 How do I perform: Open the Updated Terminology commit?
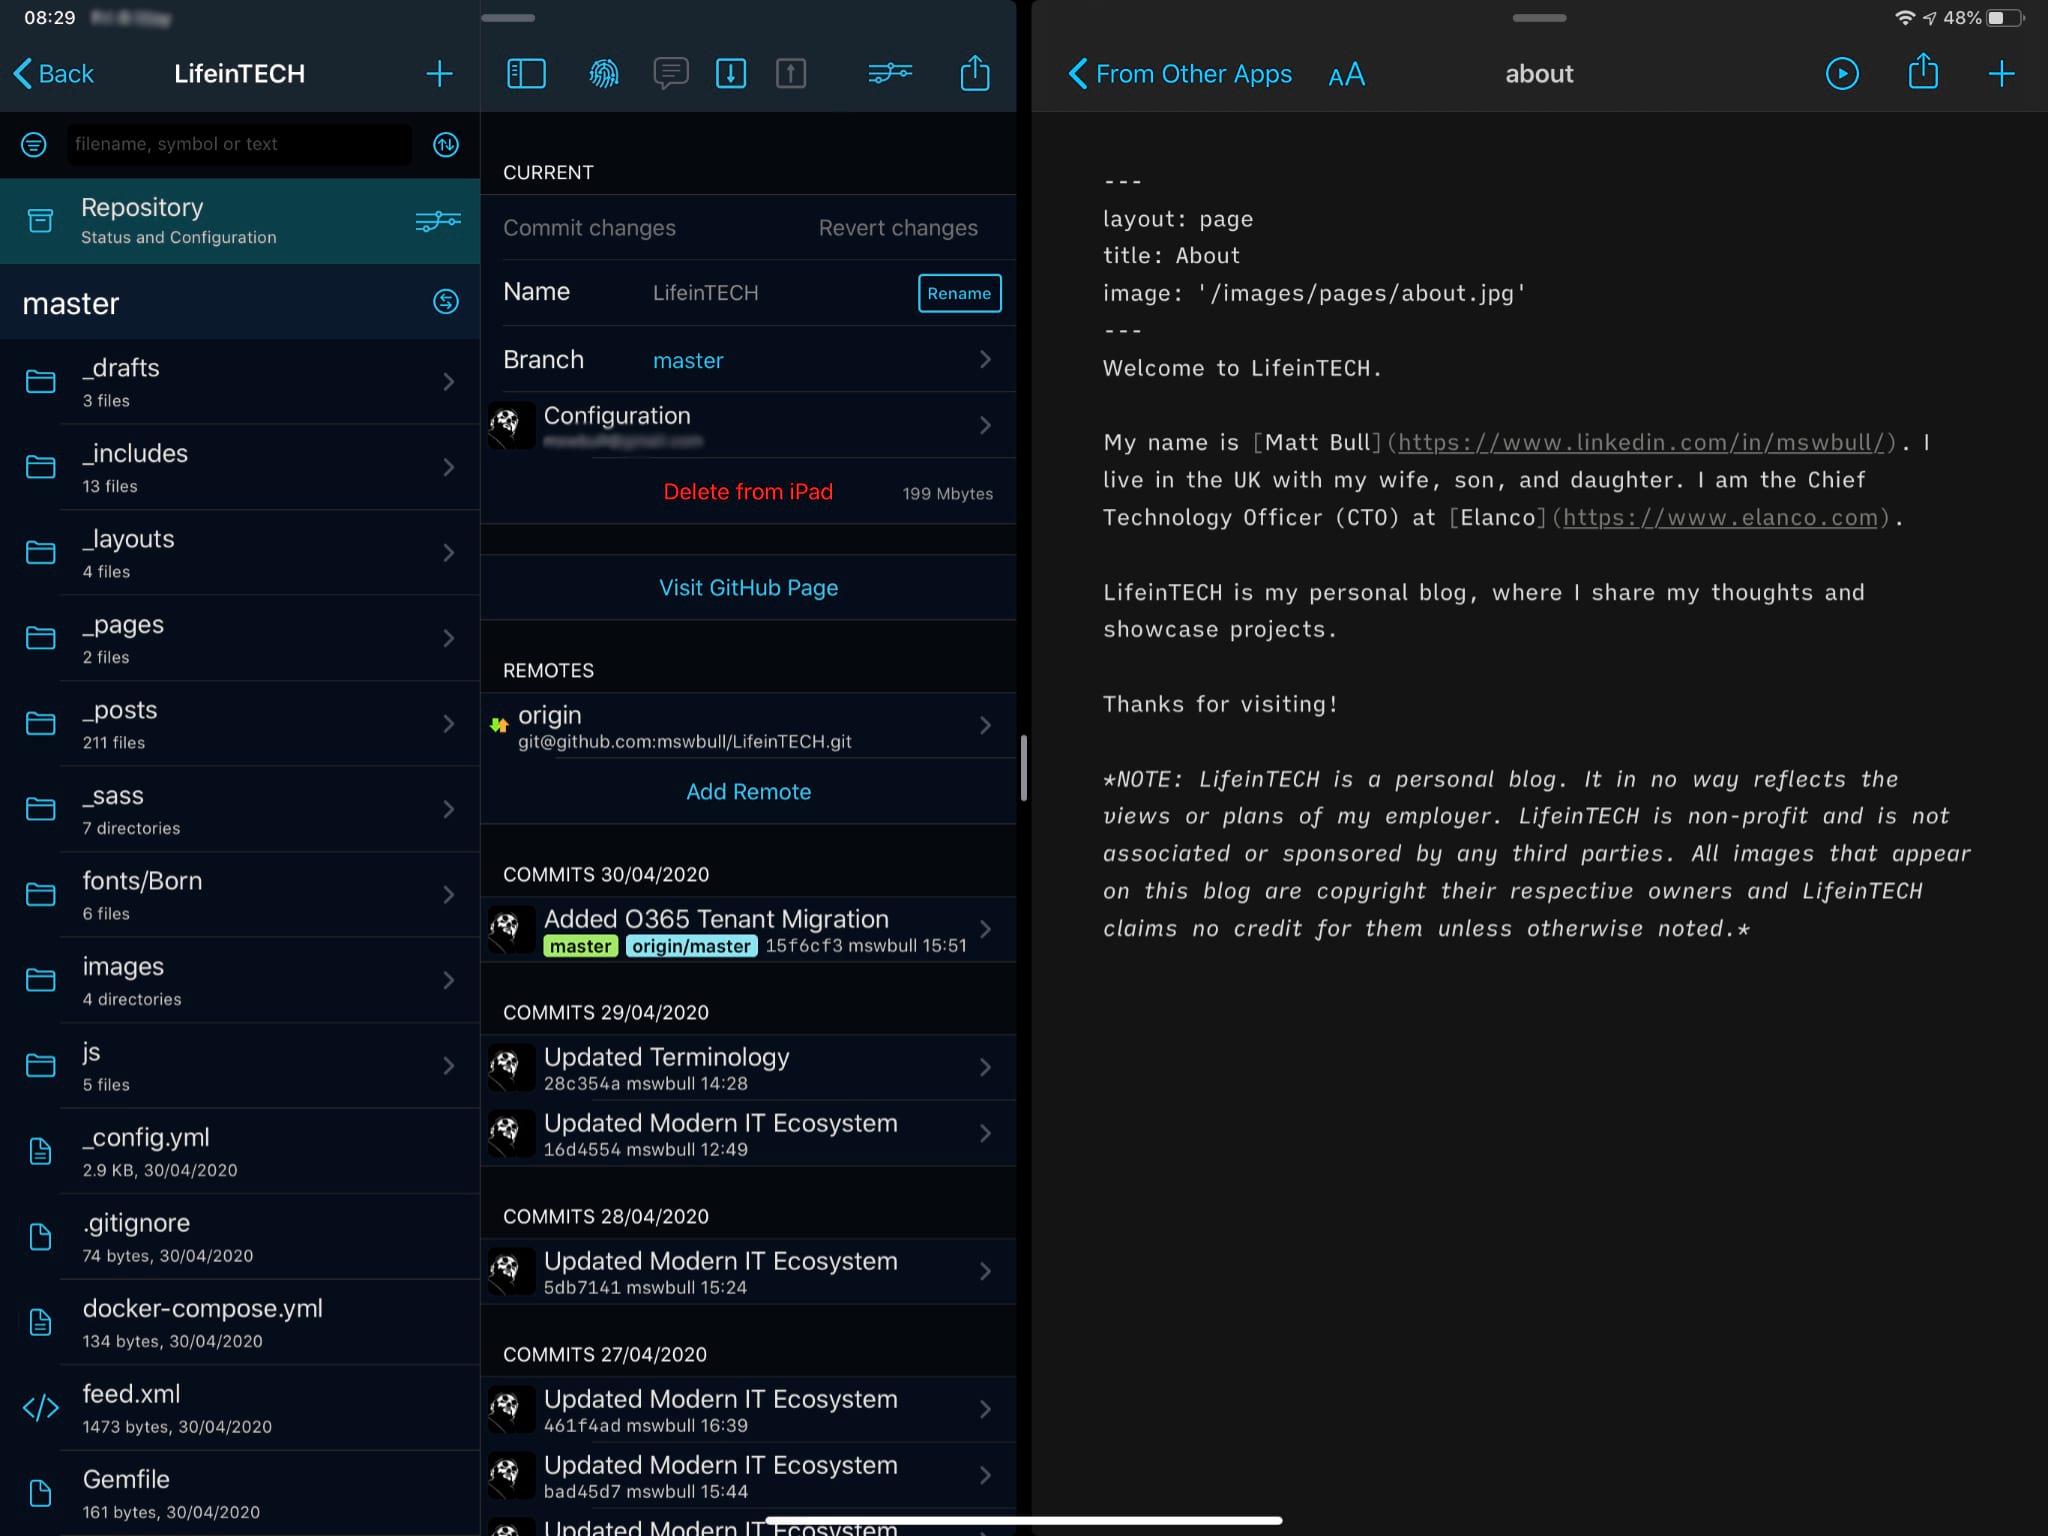click(748, 1068)
